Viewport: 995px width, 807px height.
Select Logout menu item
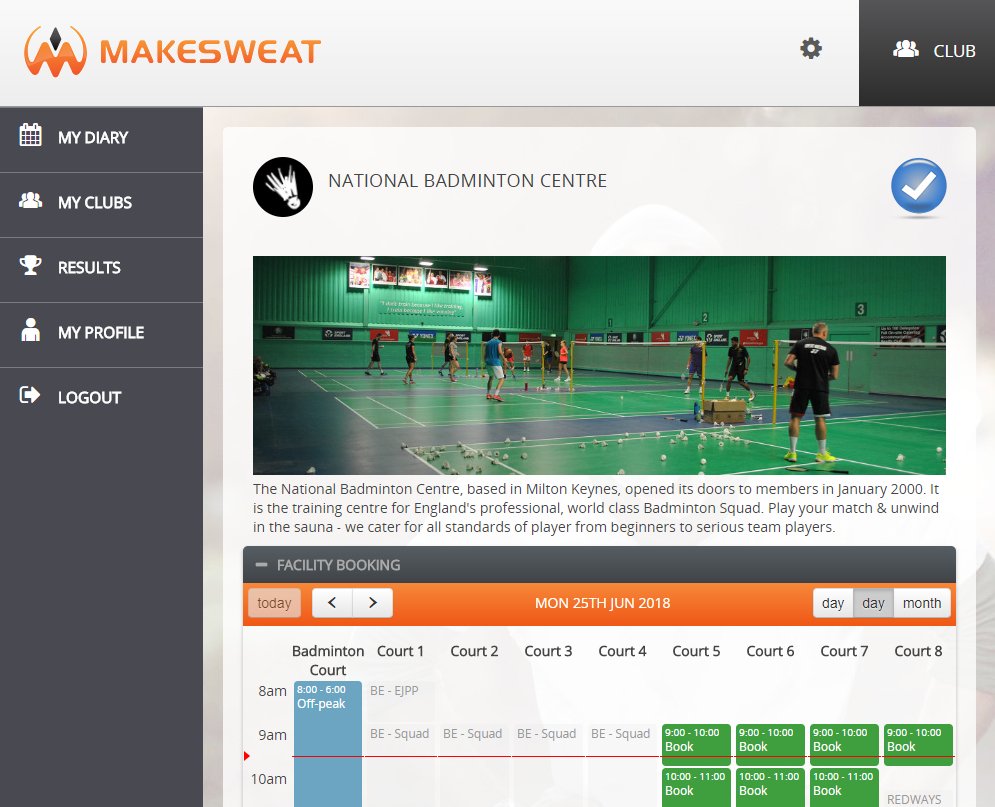(x=102, y=400)
